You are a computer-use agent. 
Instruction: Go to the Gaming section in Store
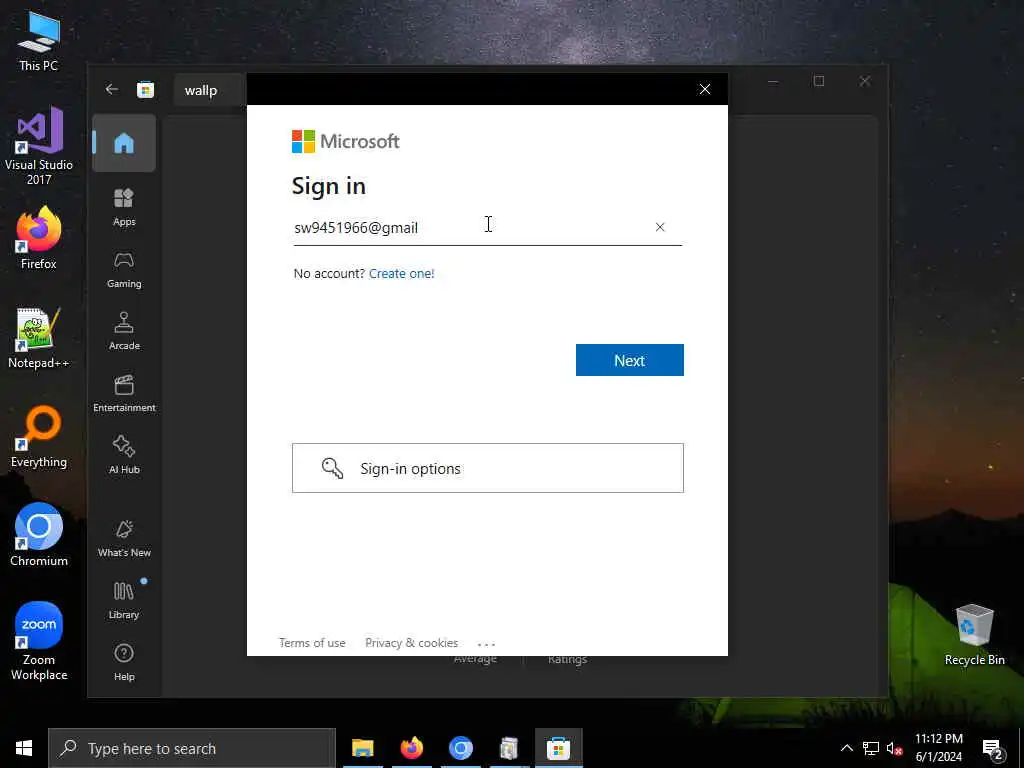(124, 270)
